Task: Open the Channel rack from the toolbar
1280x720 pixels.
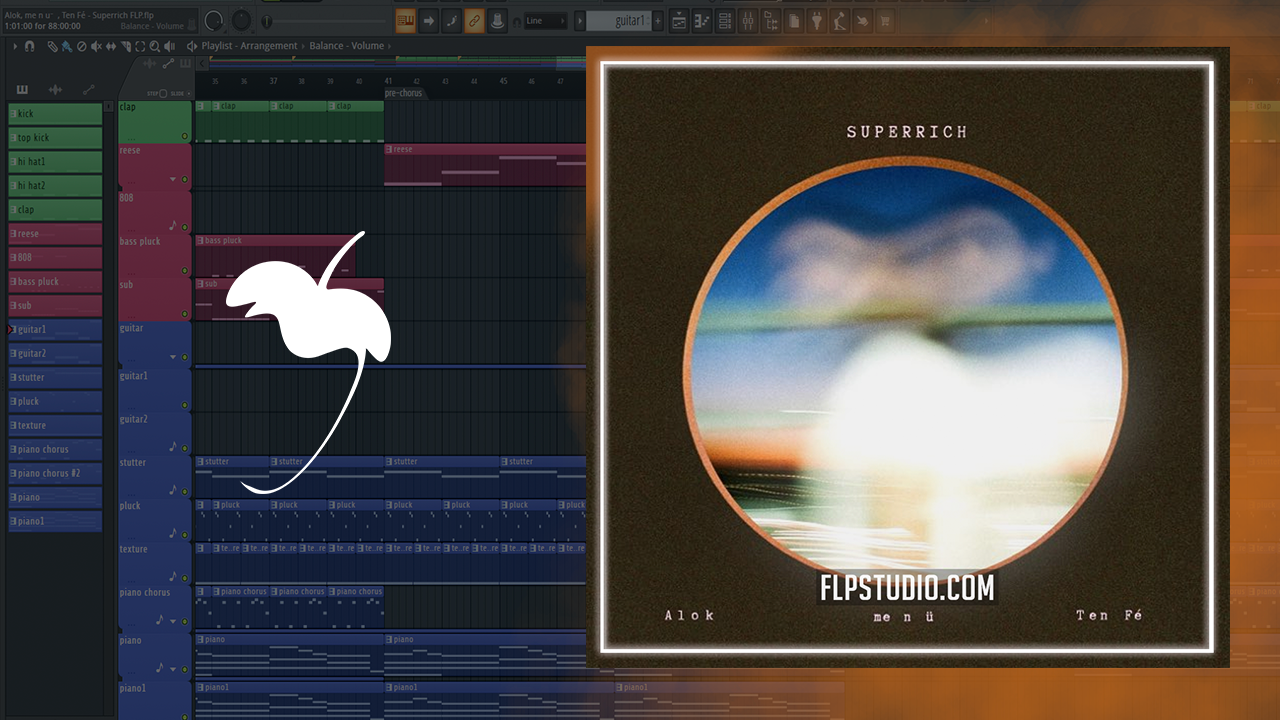Action: (727, 21)
